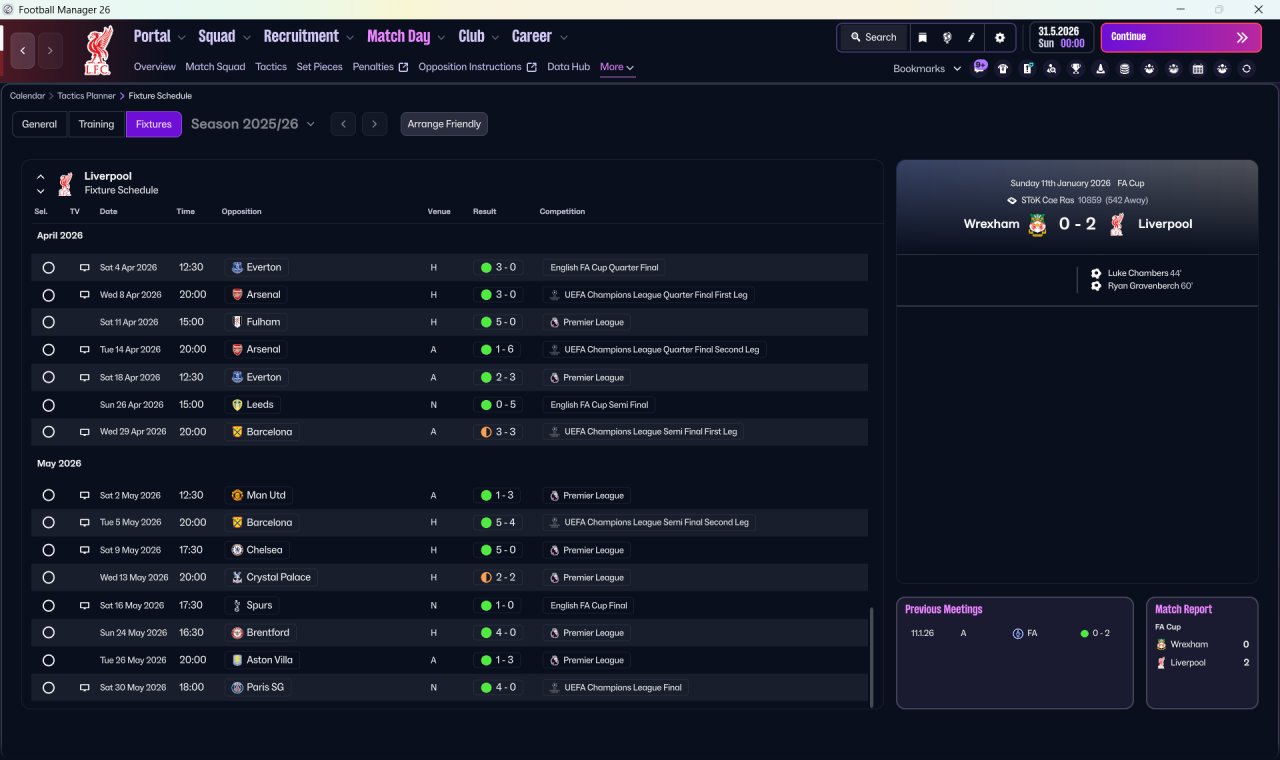
Task: Click the Continue button
Action: point(1181,37)
